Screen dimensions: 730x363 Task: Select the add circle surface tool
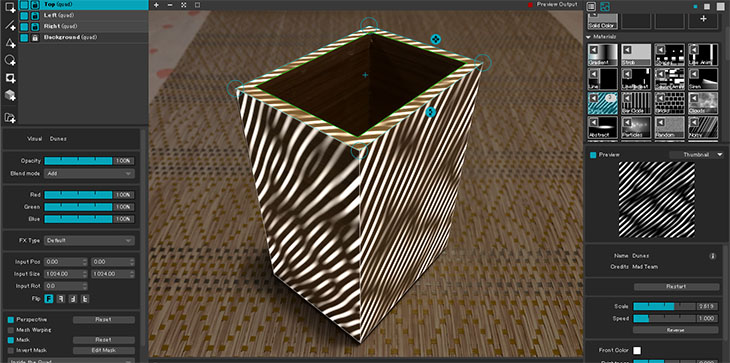pos(10,60)
